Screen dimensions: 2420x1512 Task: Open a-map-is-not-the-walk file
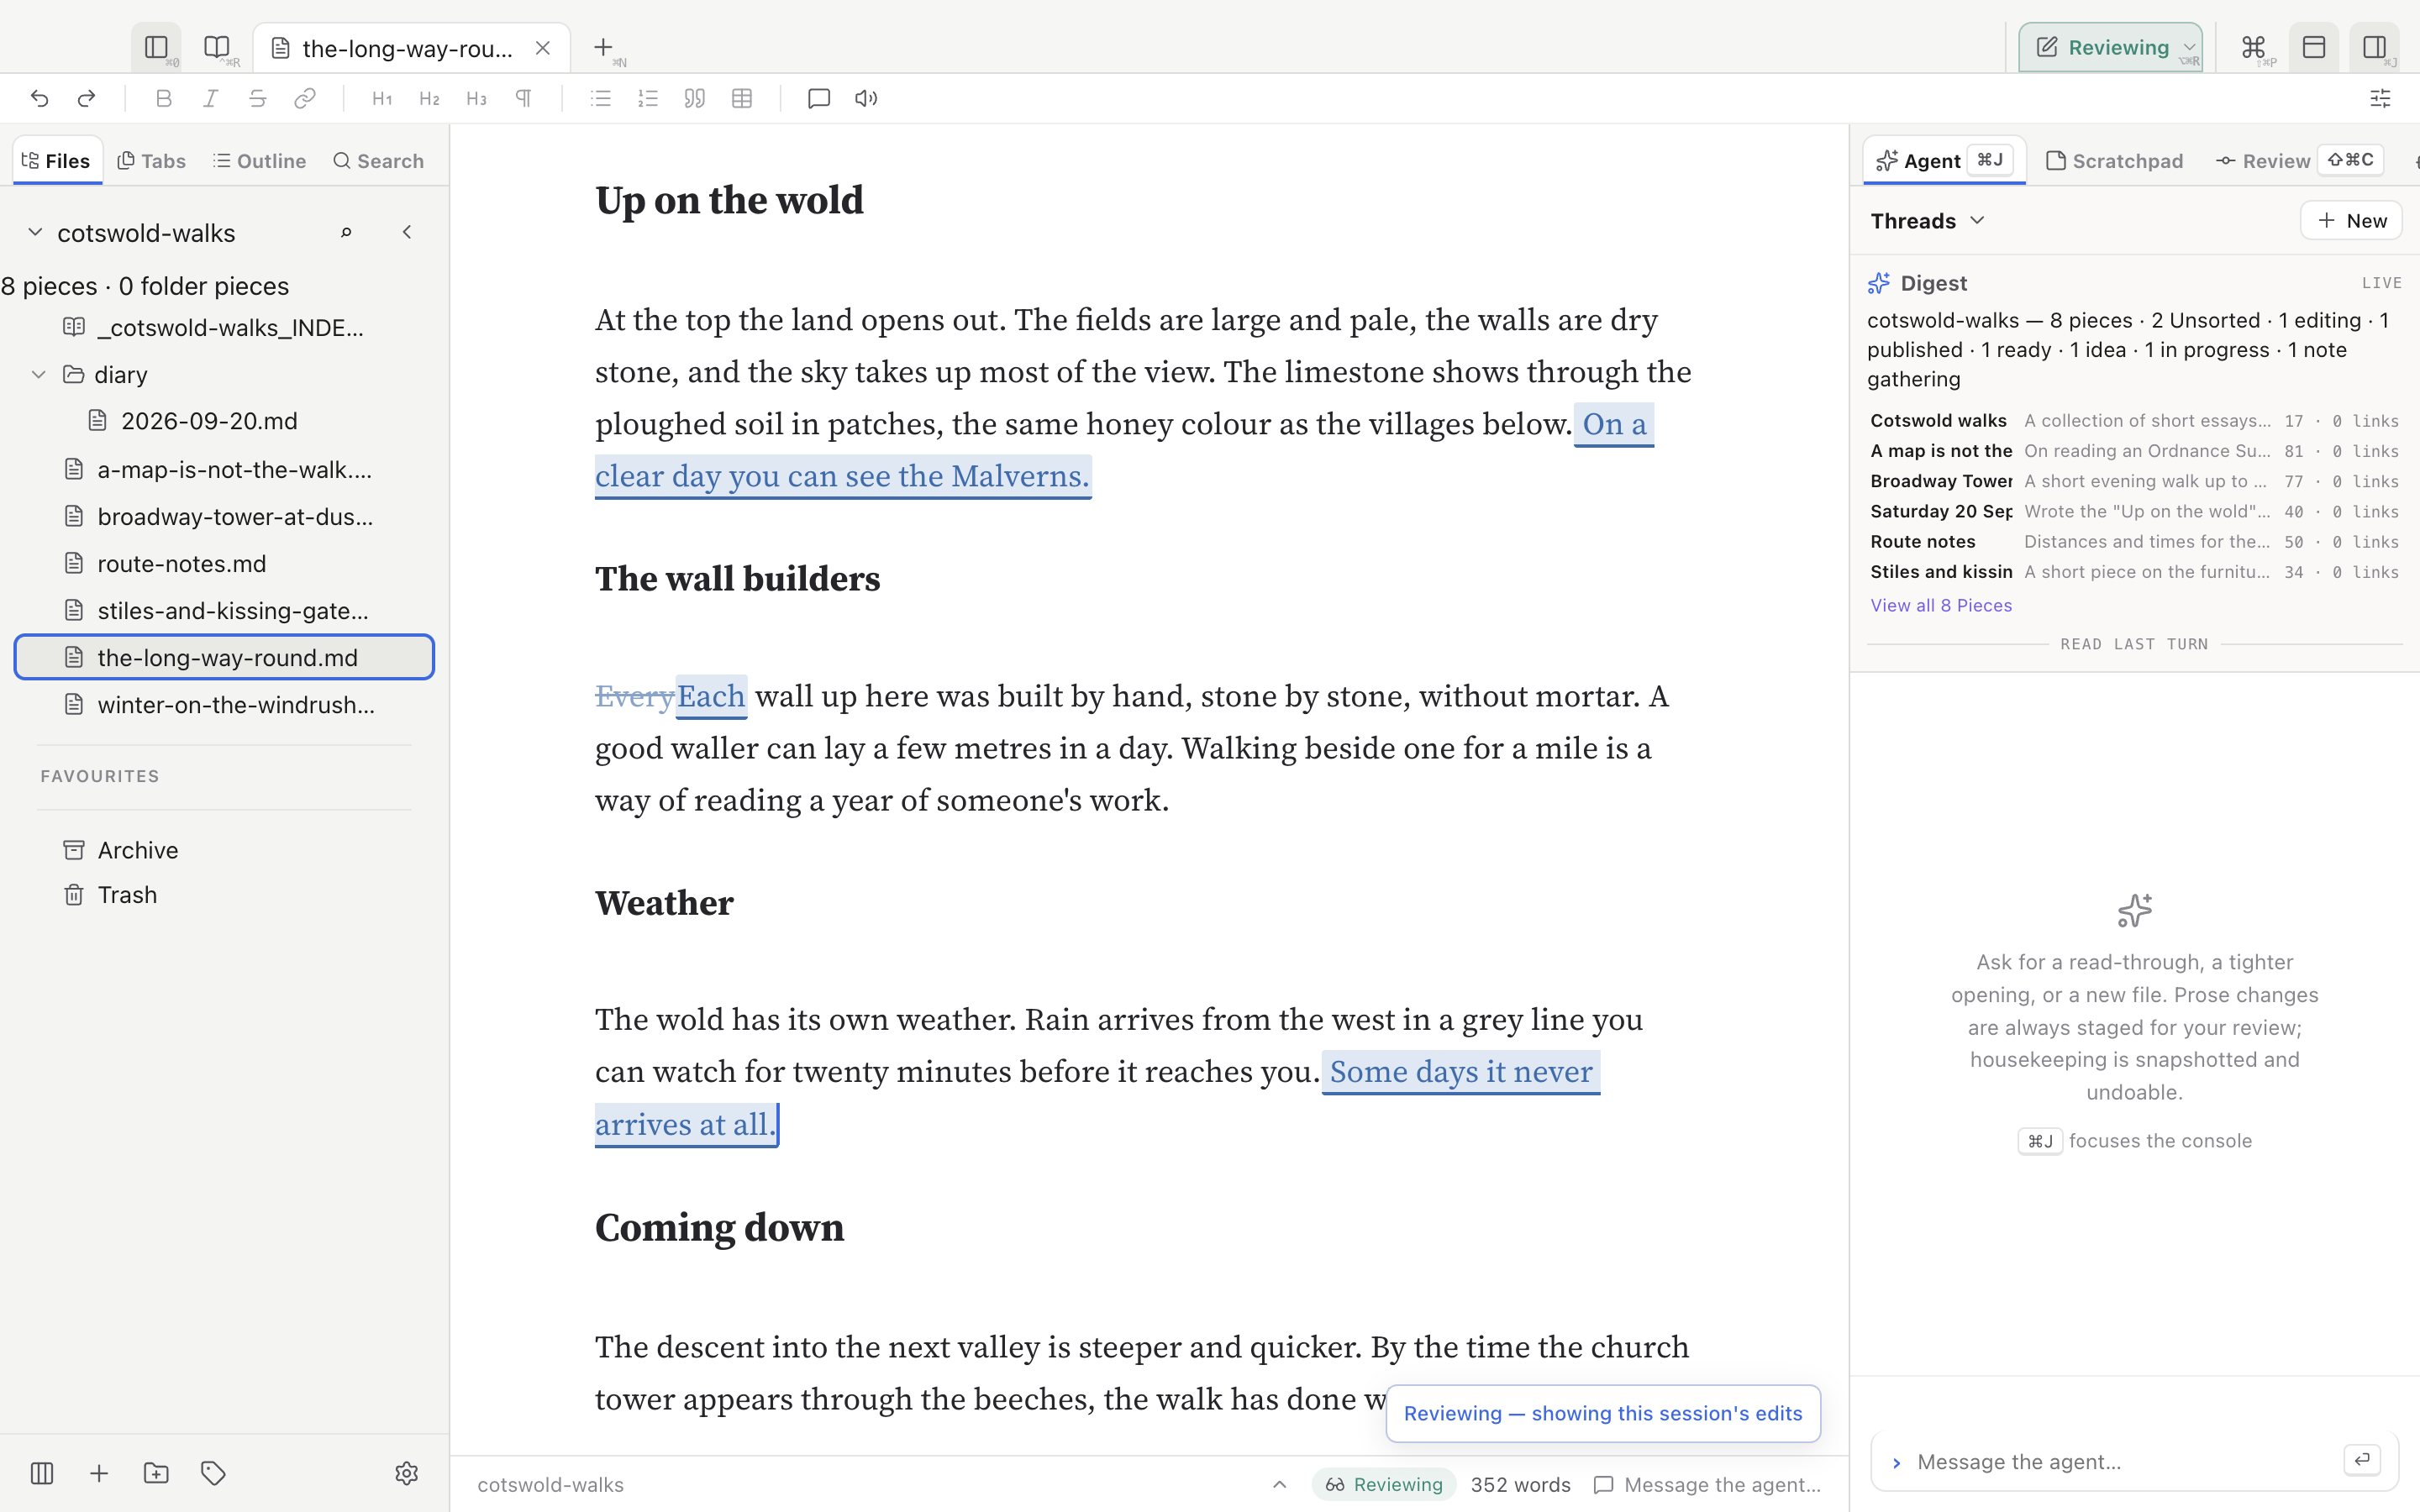click(x=224, y=469)
